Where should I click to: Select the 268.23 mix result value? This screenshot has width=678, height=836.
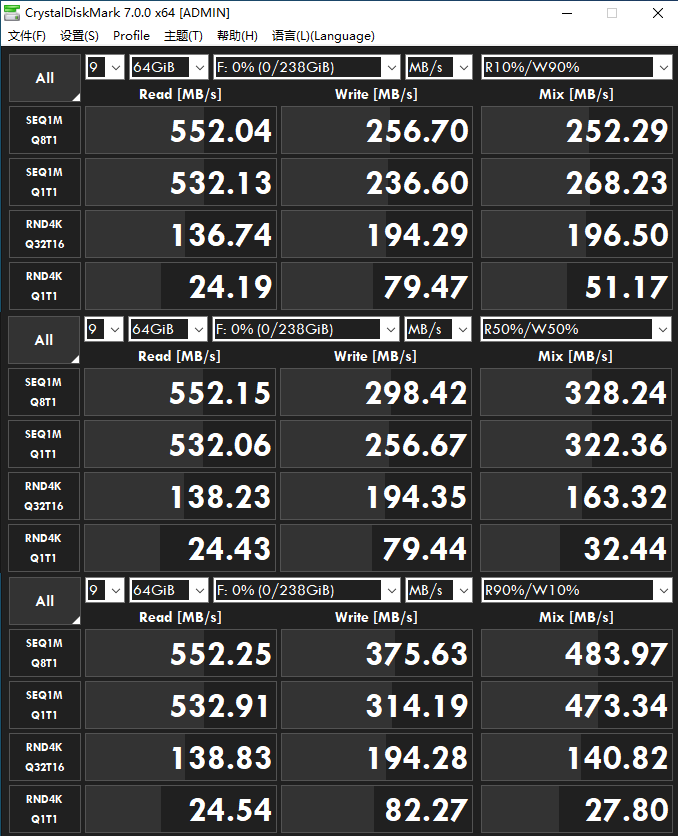click(577, 182)
